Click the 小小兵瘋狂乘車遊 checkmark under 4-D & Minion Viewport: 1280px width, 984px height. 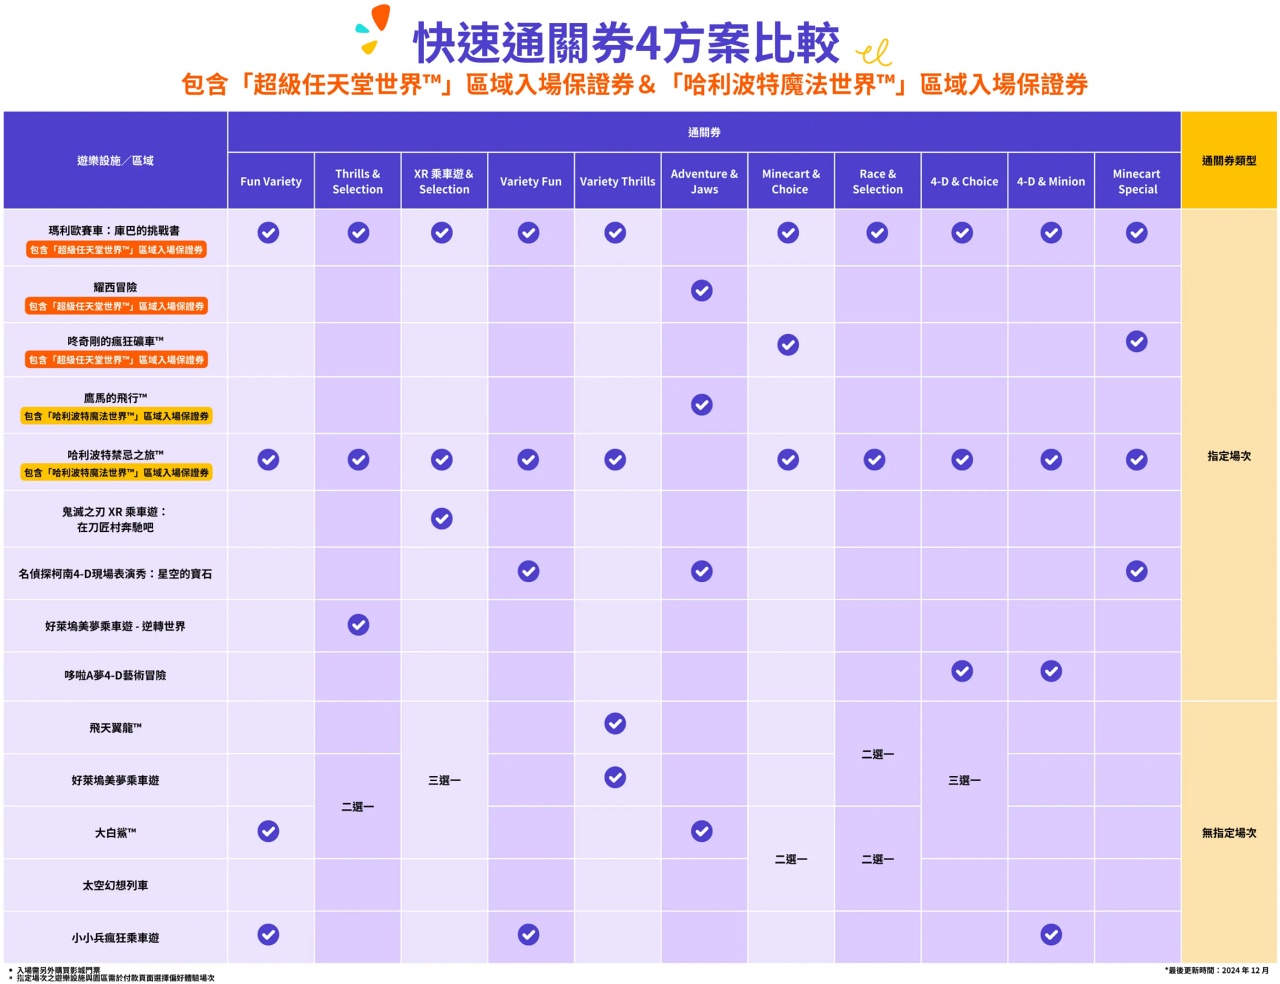(x=1051, y=935)
